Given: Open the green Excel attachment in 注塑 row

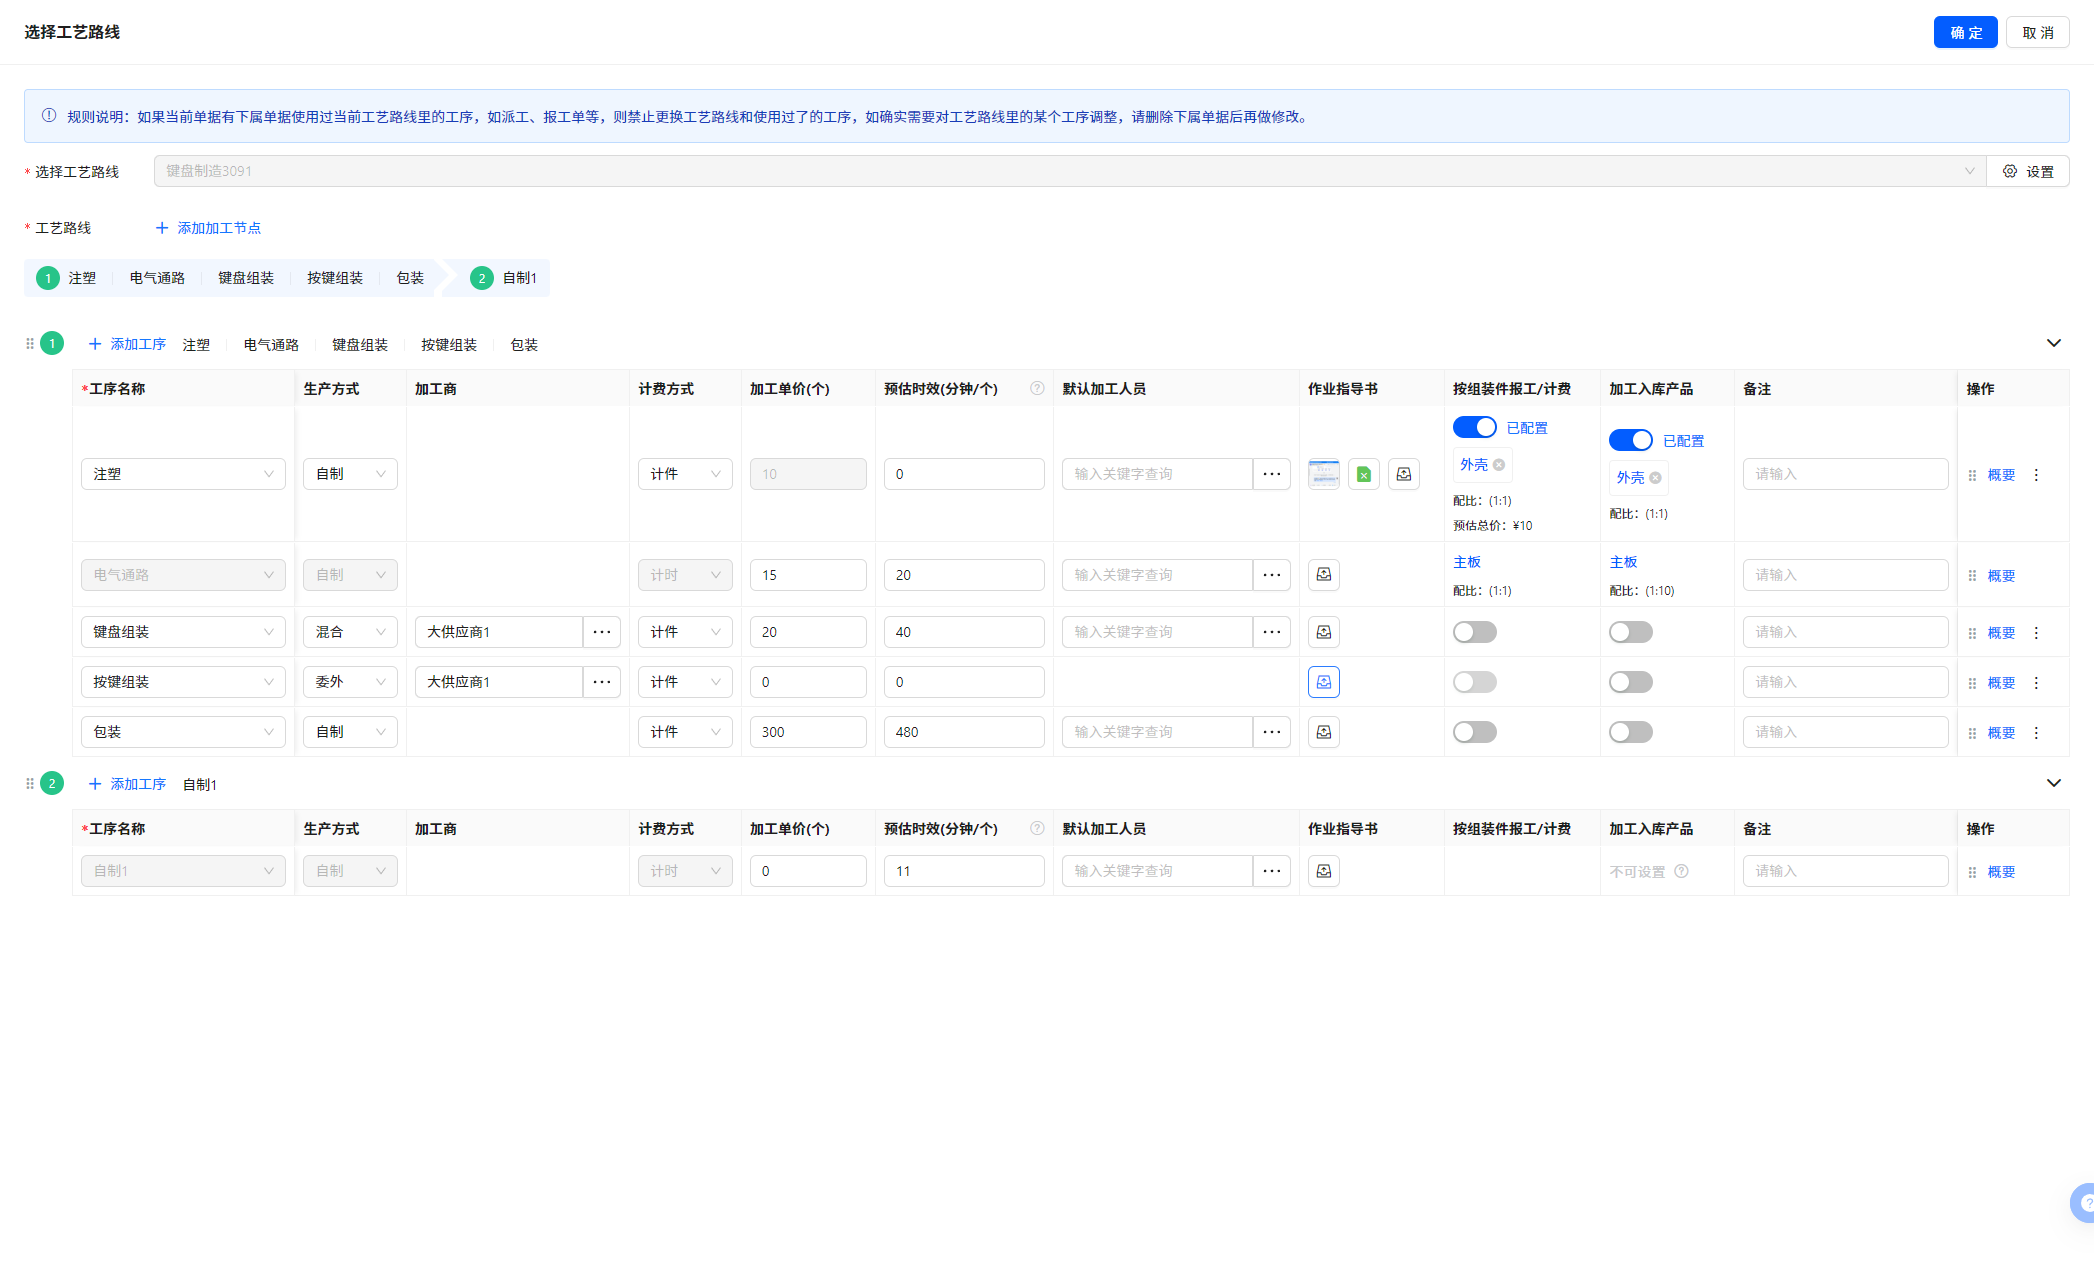Looking at the screenshot, I should click(1363, 474).
